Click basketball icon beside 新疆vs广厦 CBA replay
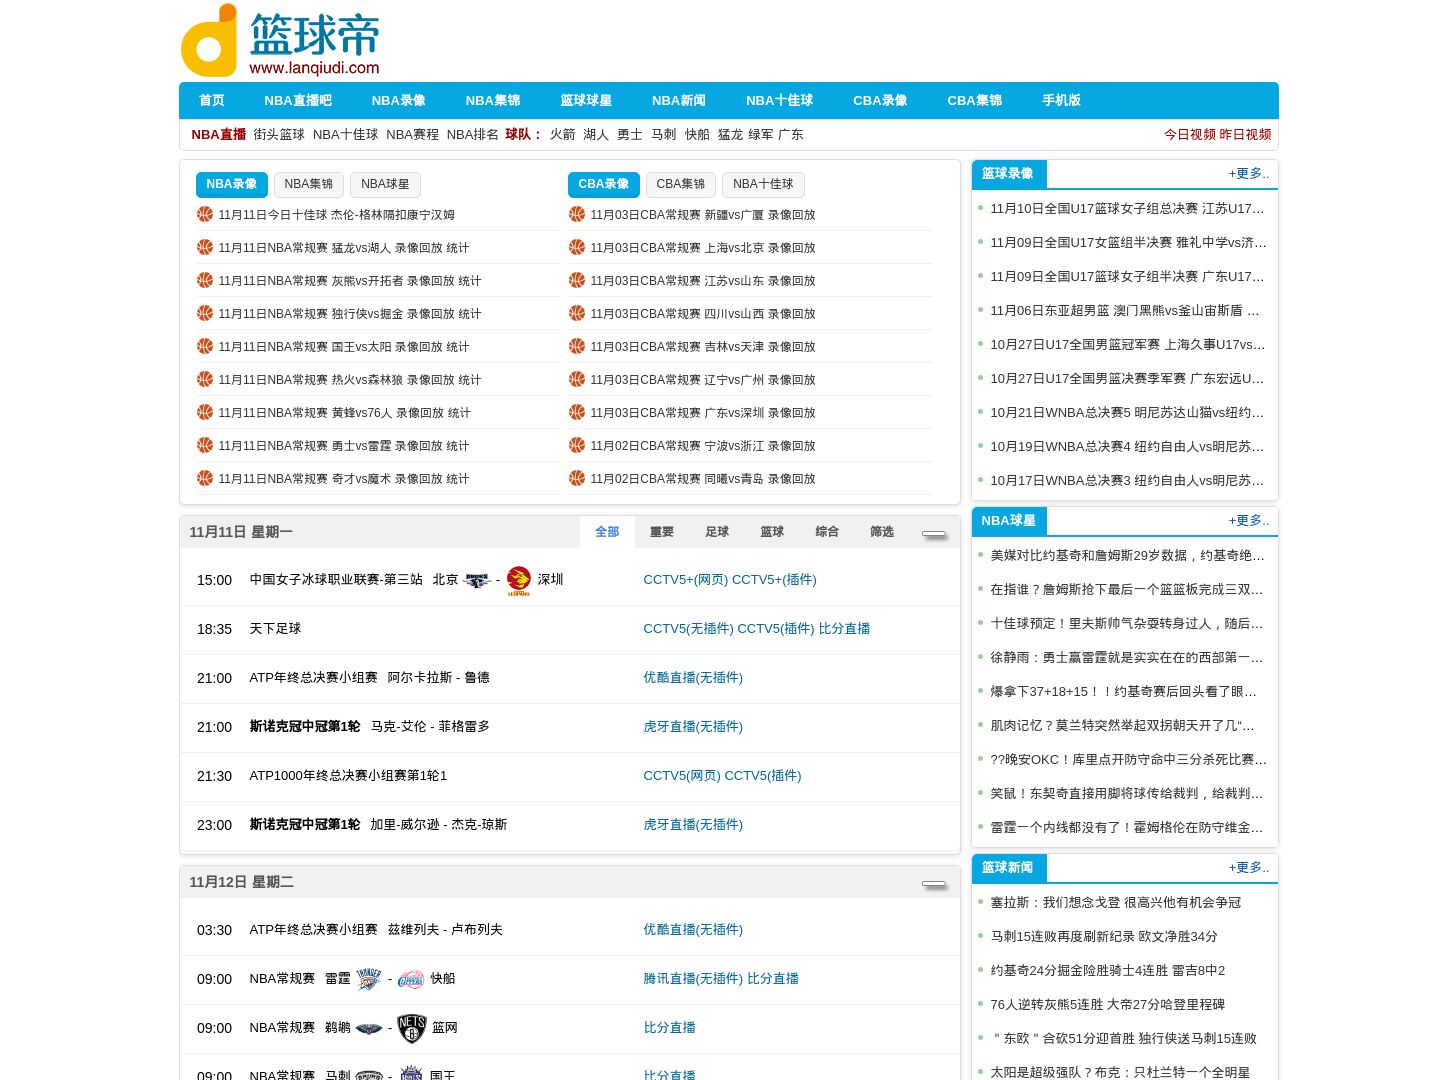1440x1080 pixels. point(577,214)
